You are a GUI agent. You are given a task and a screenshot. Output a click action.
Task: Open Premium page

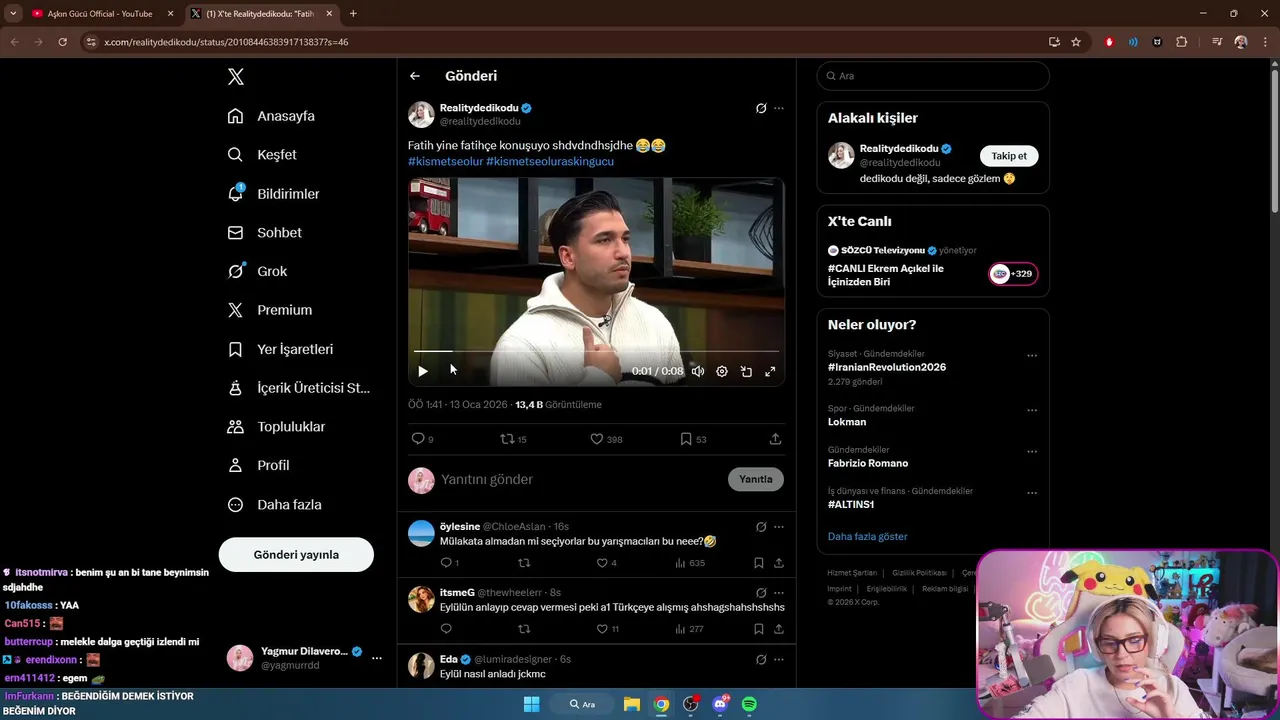270,310
